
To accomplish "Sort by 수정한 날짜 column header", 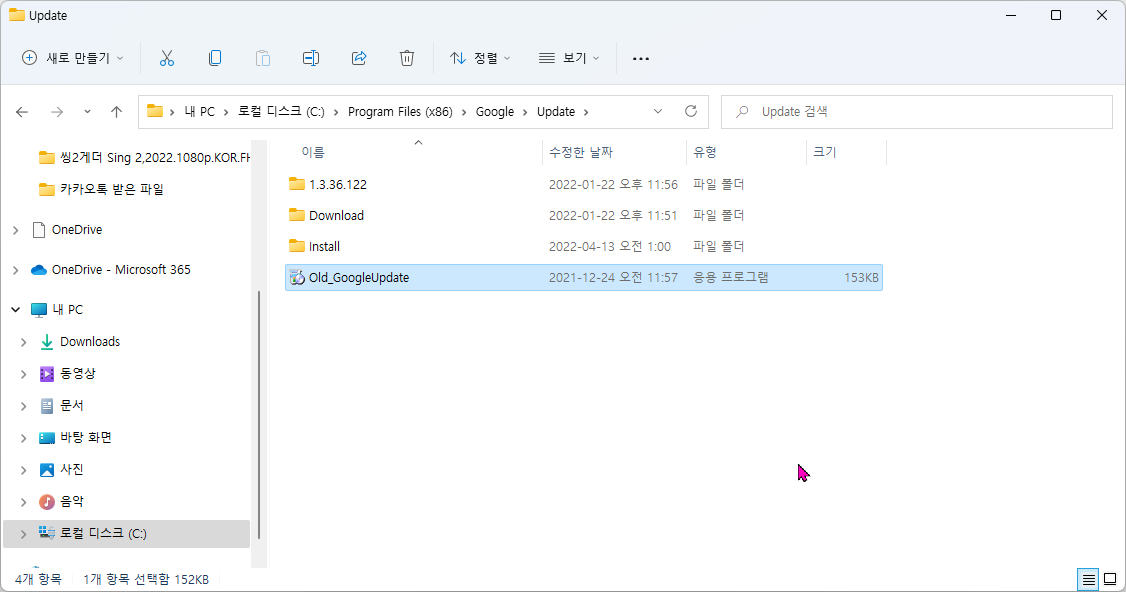I will point(580,152).
